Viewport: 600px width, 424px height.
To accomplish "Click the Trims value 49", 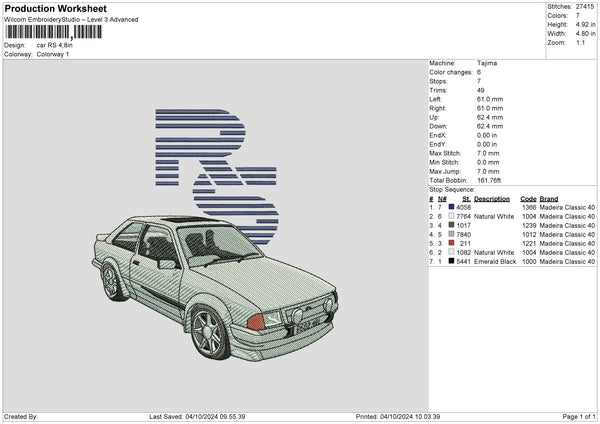I will pos(481,90).
